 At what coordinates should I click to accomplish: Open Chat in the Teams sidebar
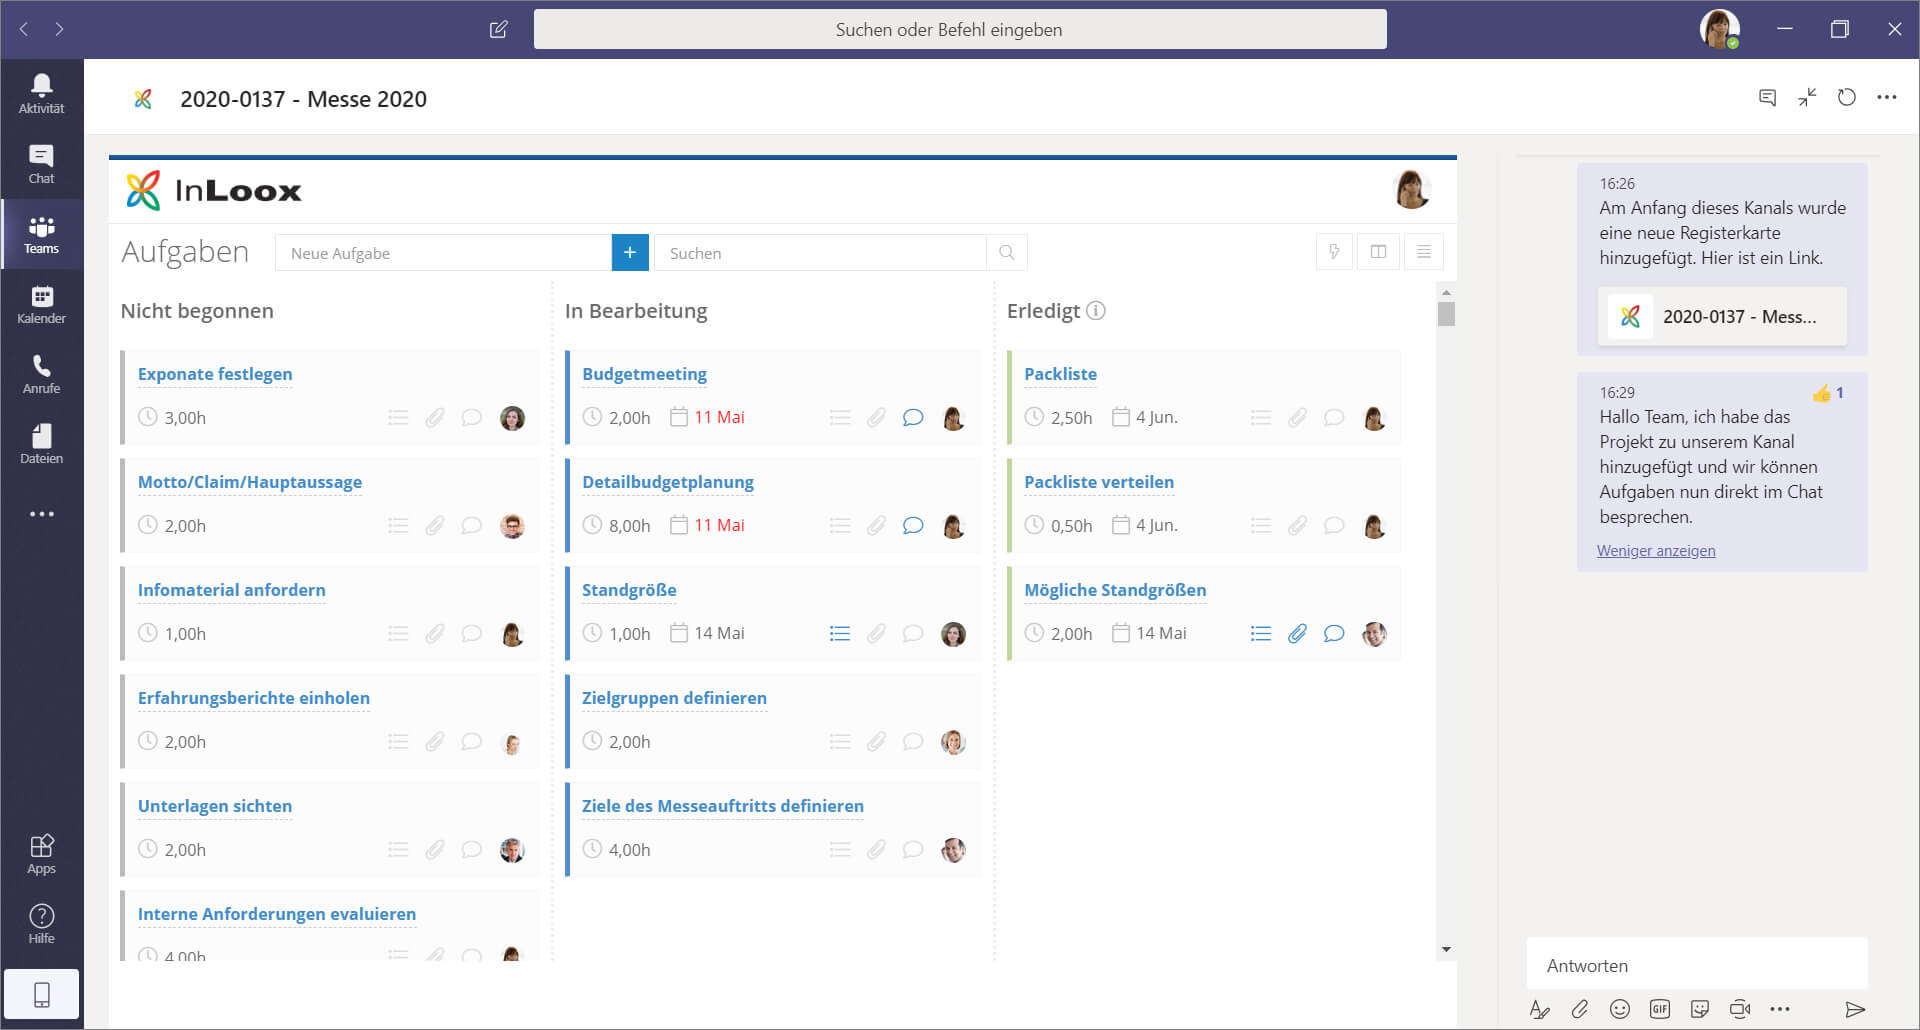[41, 164]
